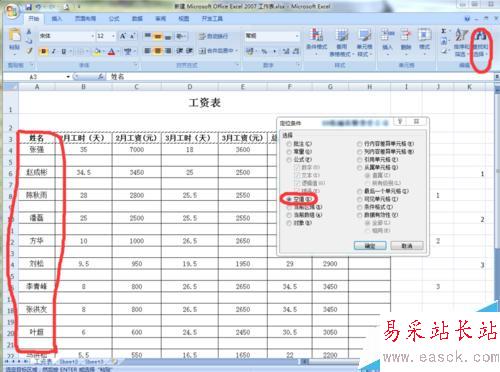The height and width of the screenshot is (372, 500).
Task: Open Find and Select (查找和选择)
Action: (480, 43)
